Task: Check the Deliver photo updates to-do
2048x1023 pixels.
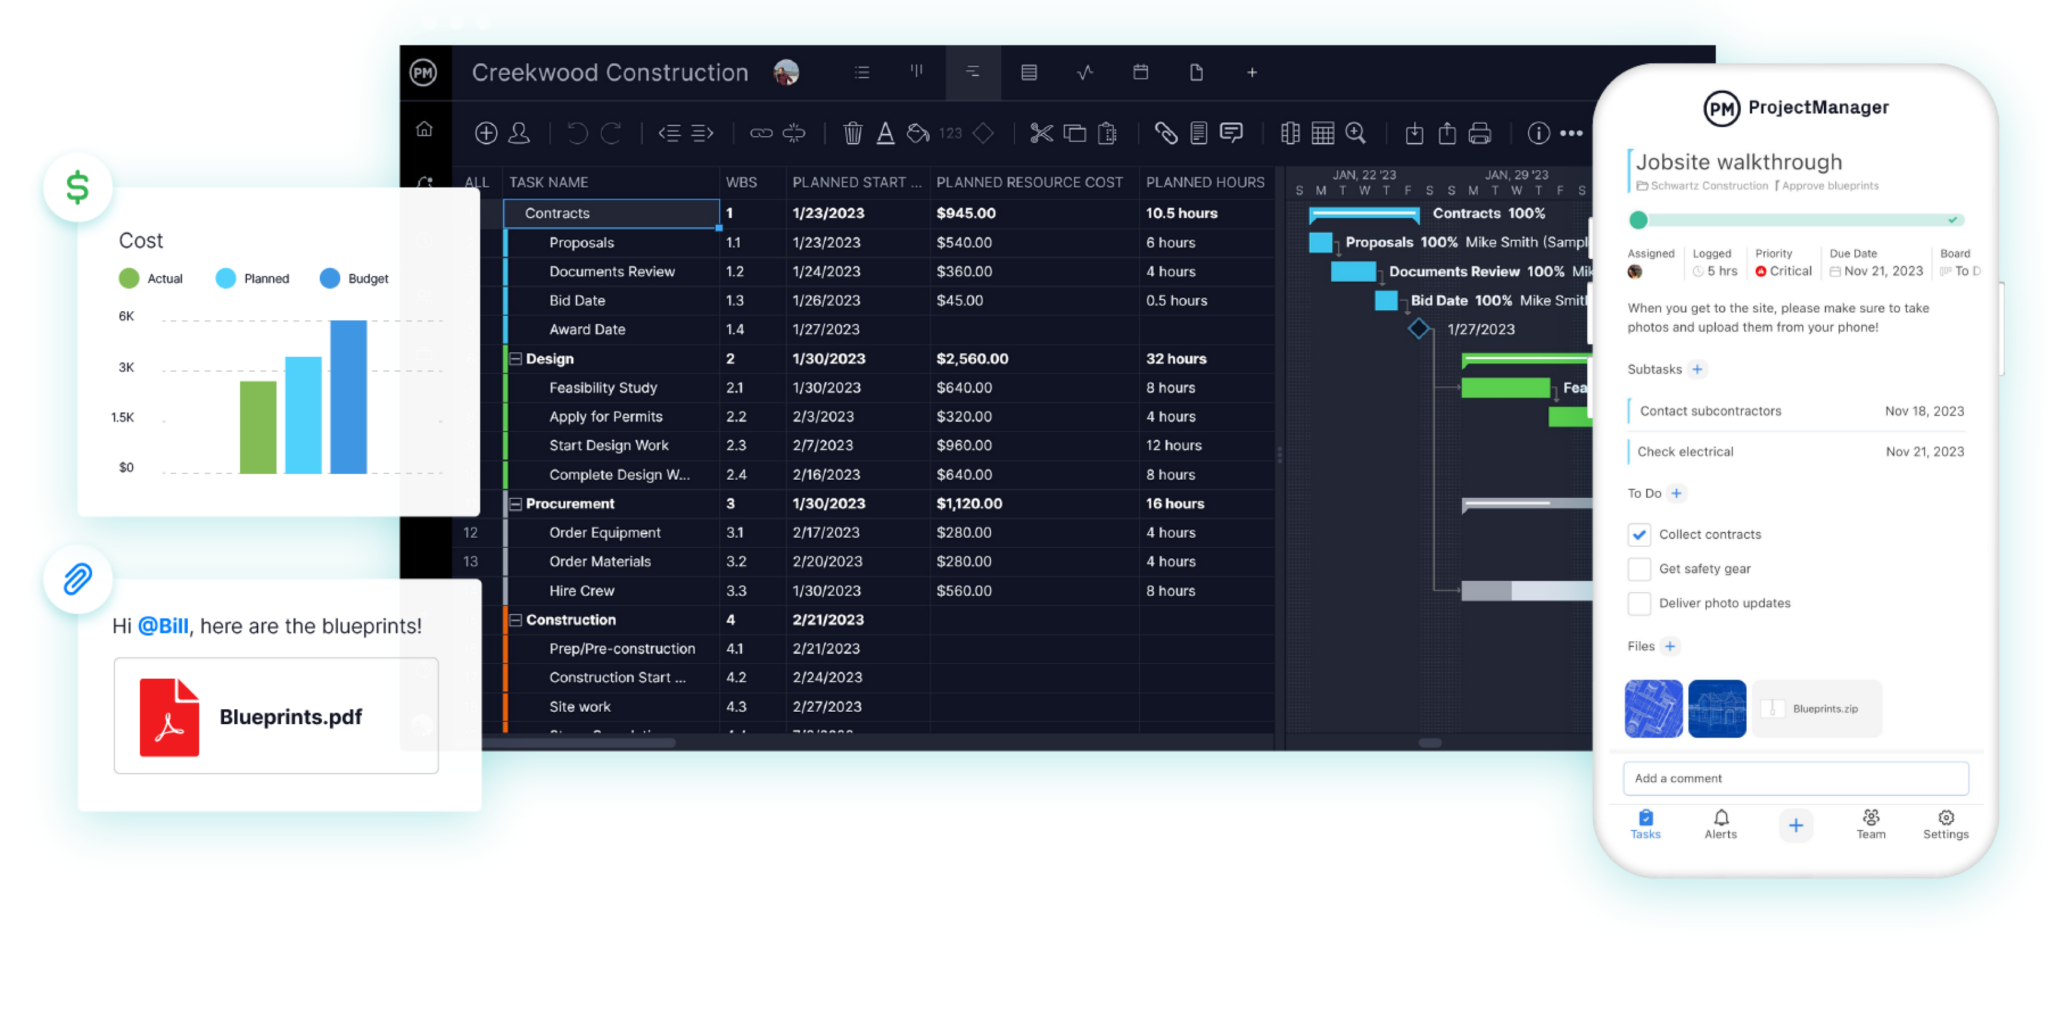Action: coord(1639,603)
